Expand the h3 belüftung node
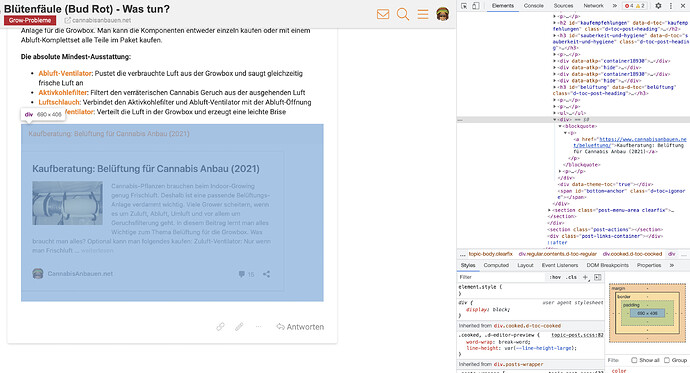Viewport: 690px width, 373px height. coord(554,87)
